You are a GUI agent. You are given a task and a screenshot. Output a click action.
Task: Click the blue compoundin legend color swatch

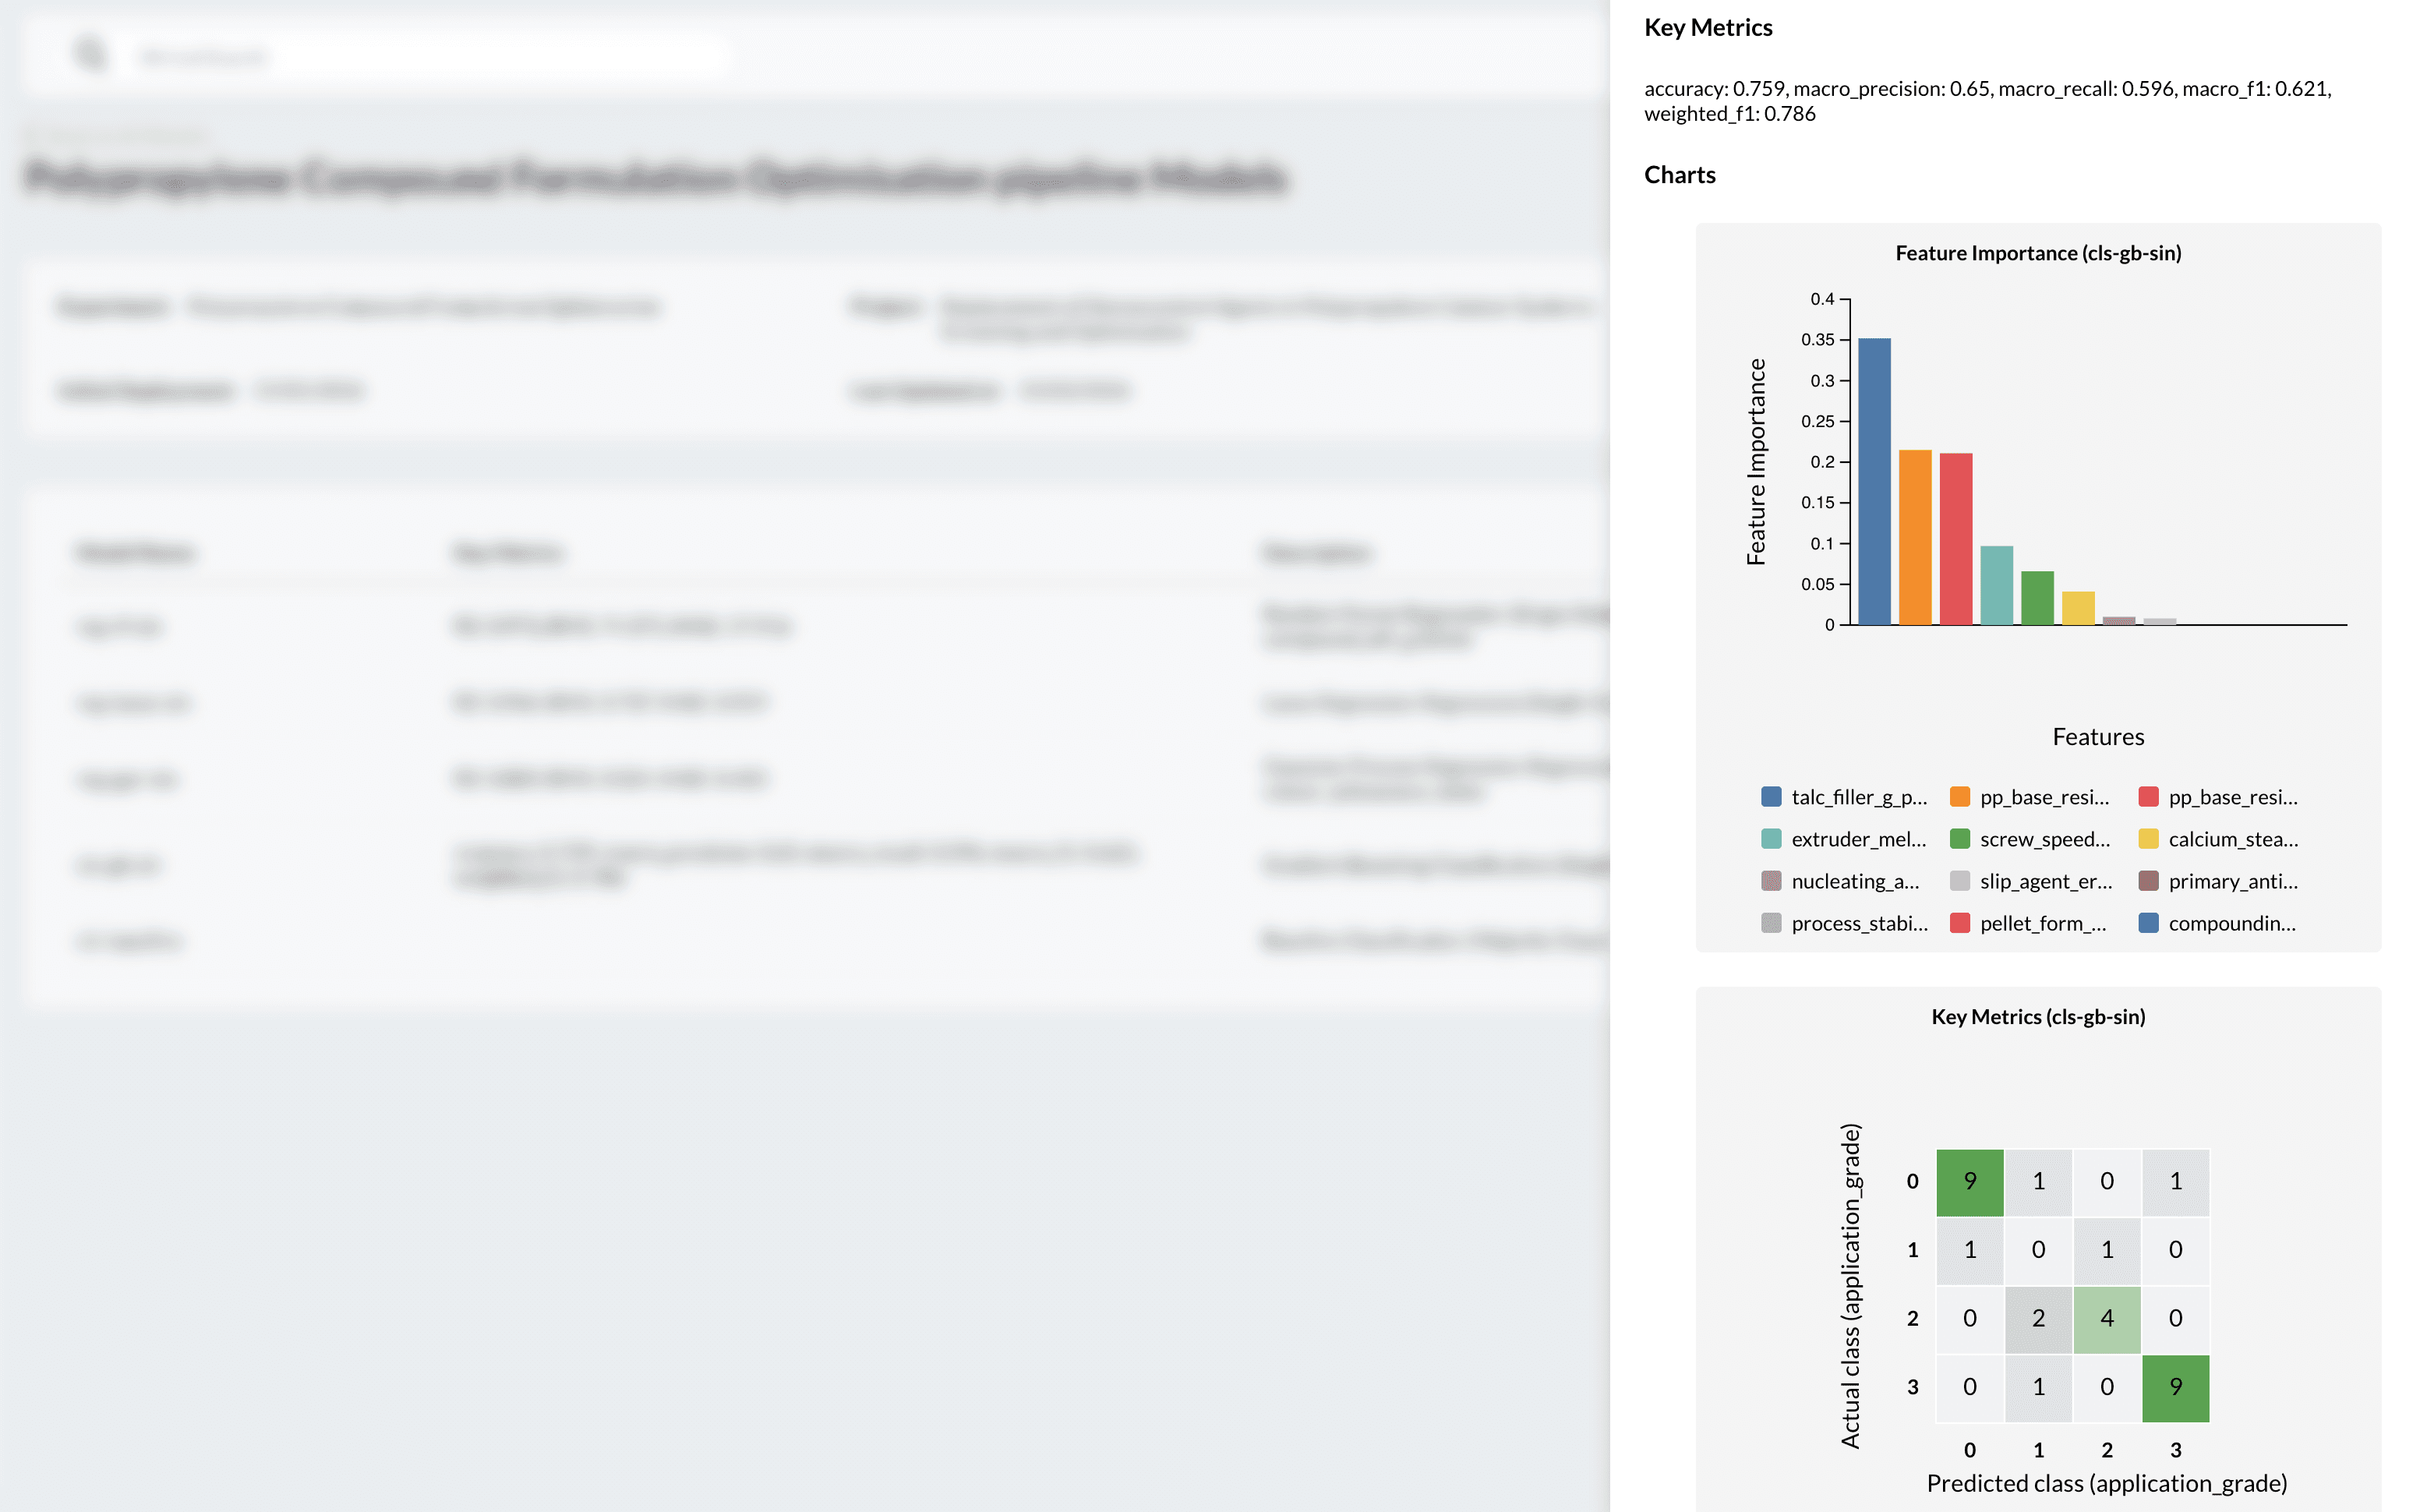pos(2147,923)
